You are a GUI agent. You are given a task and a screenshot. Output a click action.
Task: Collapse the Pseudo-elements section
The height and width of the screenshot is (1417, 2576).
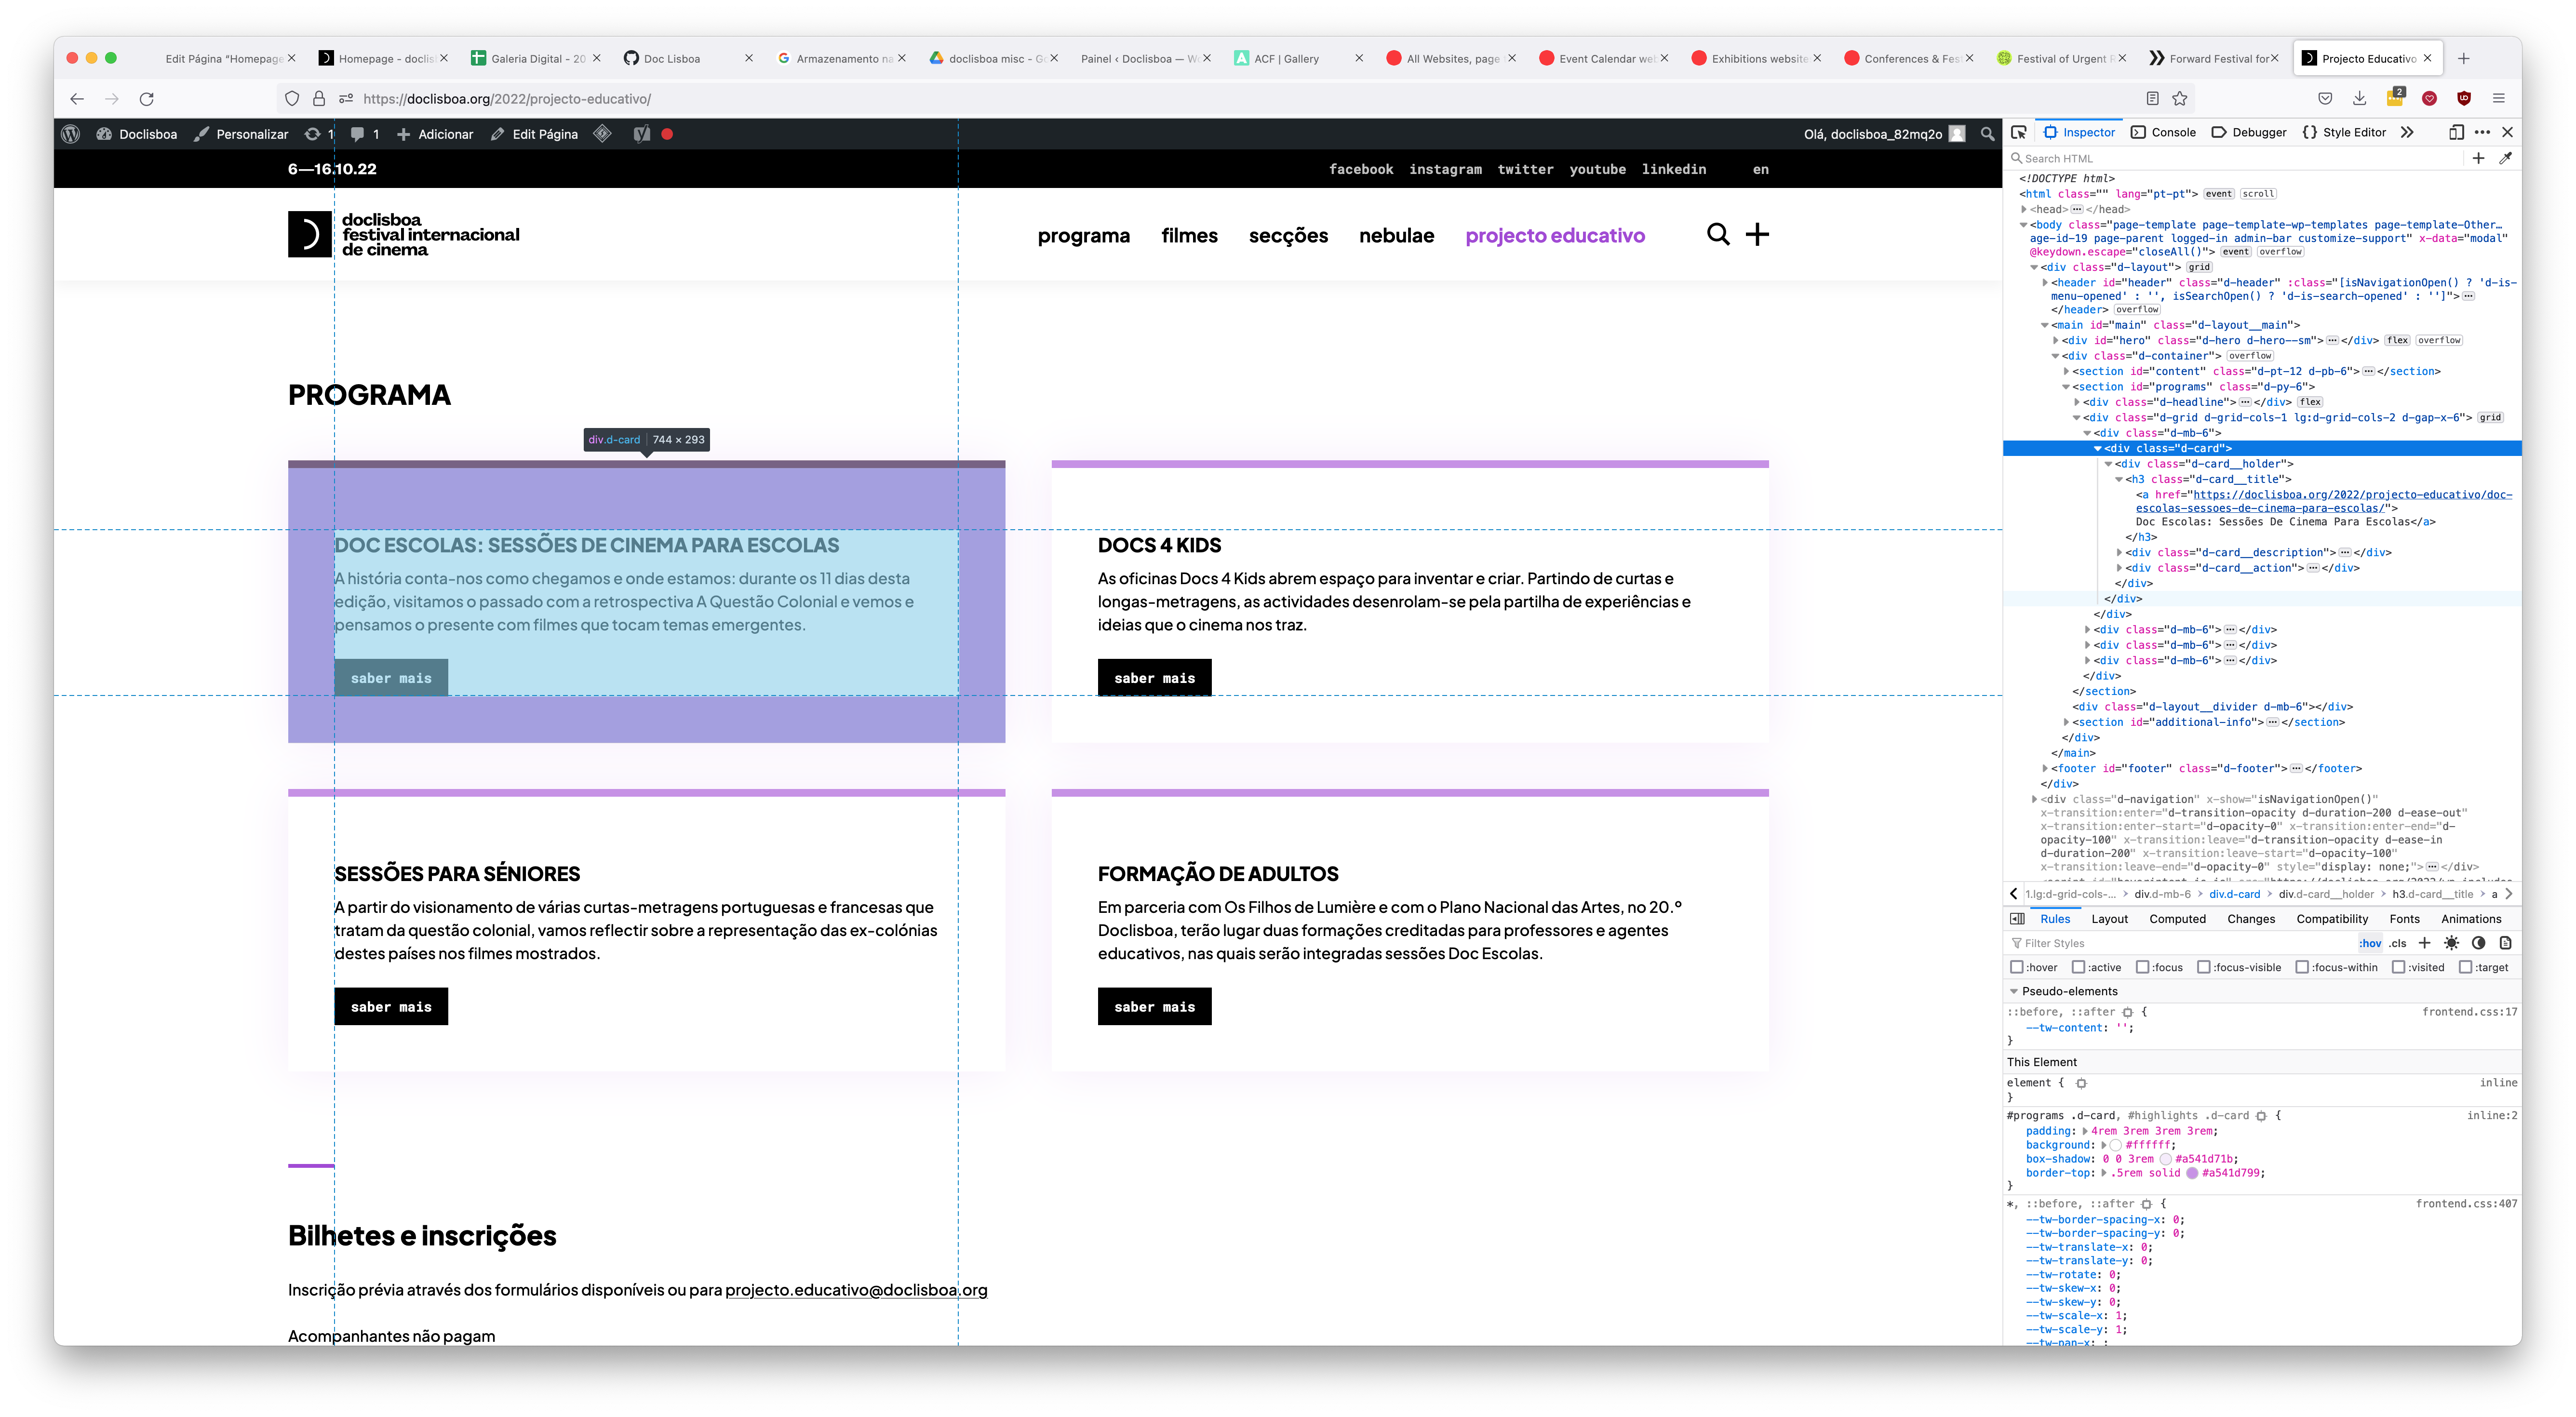[2014, 991]
